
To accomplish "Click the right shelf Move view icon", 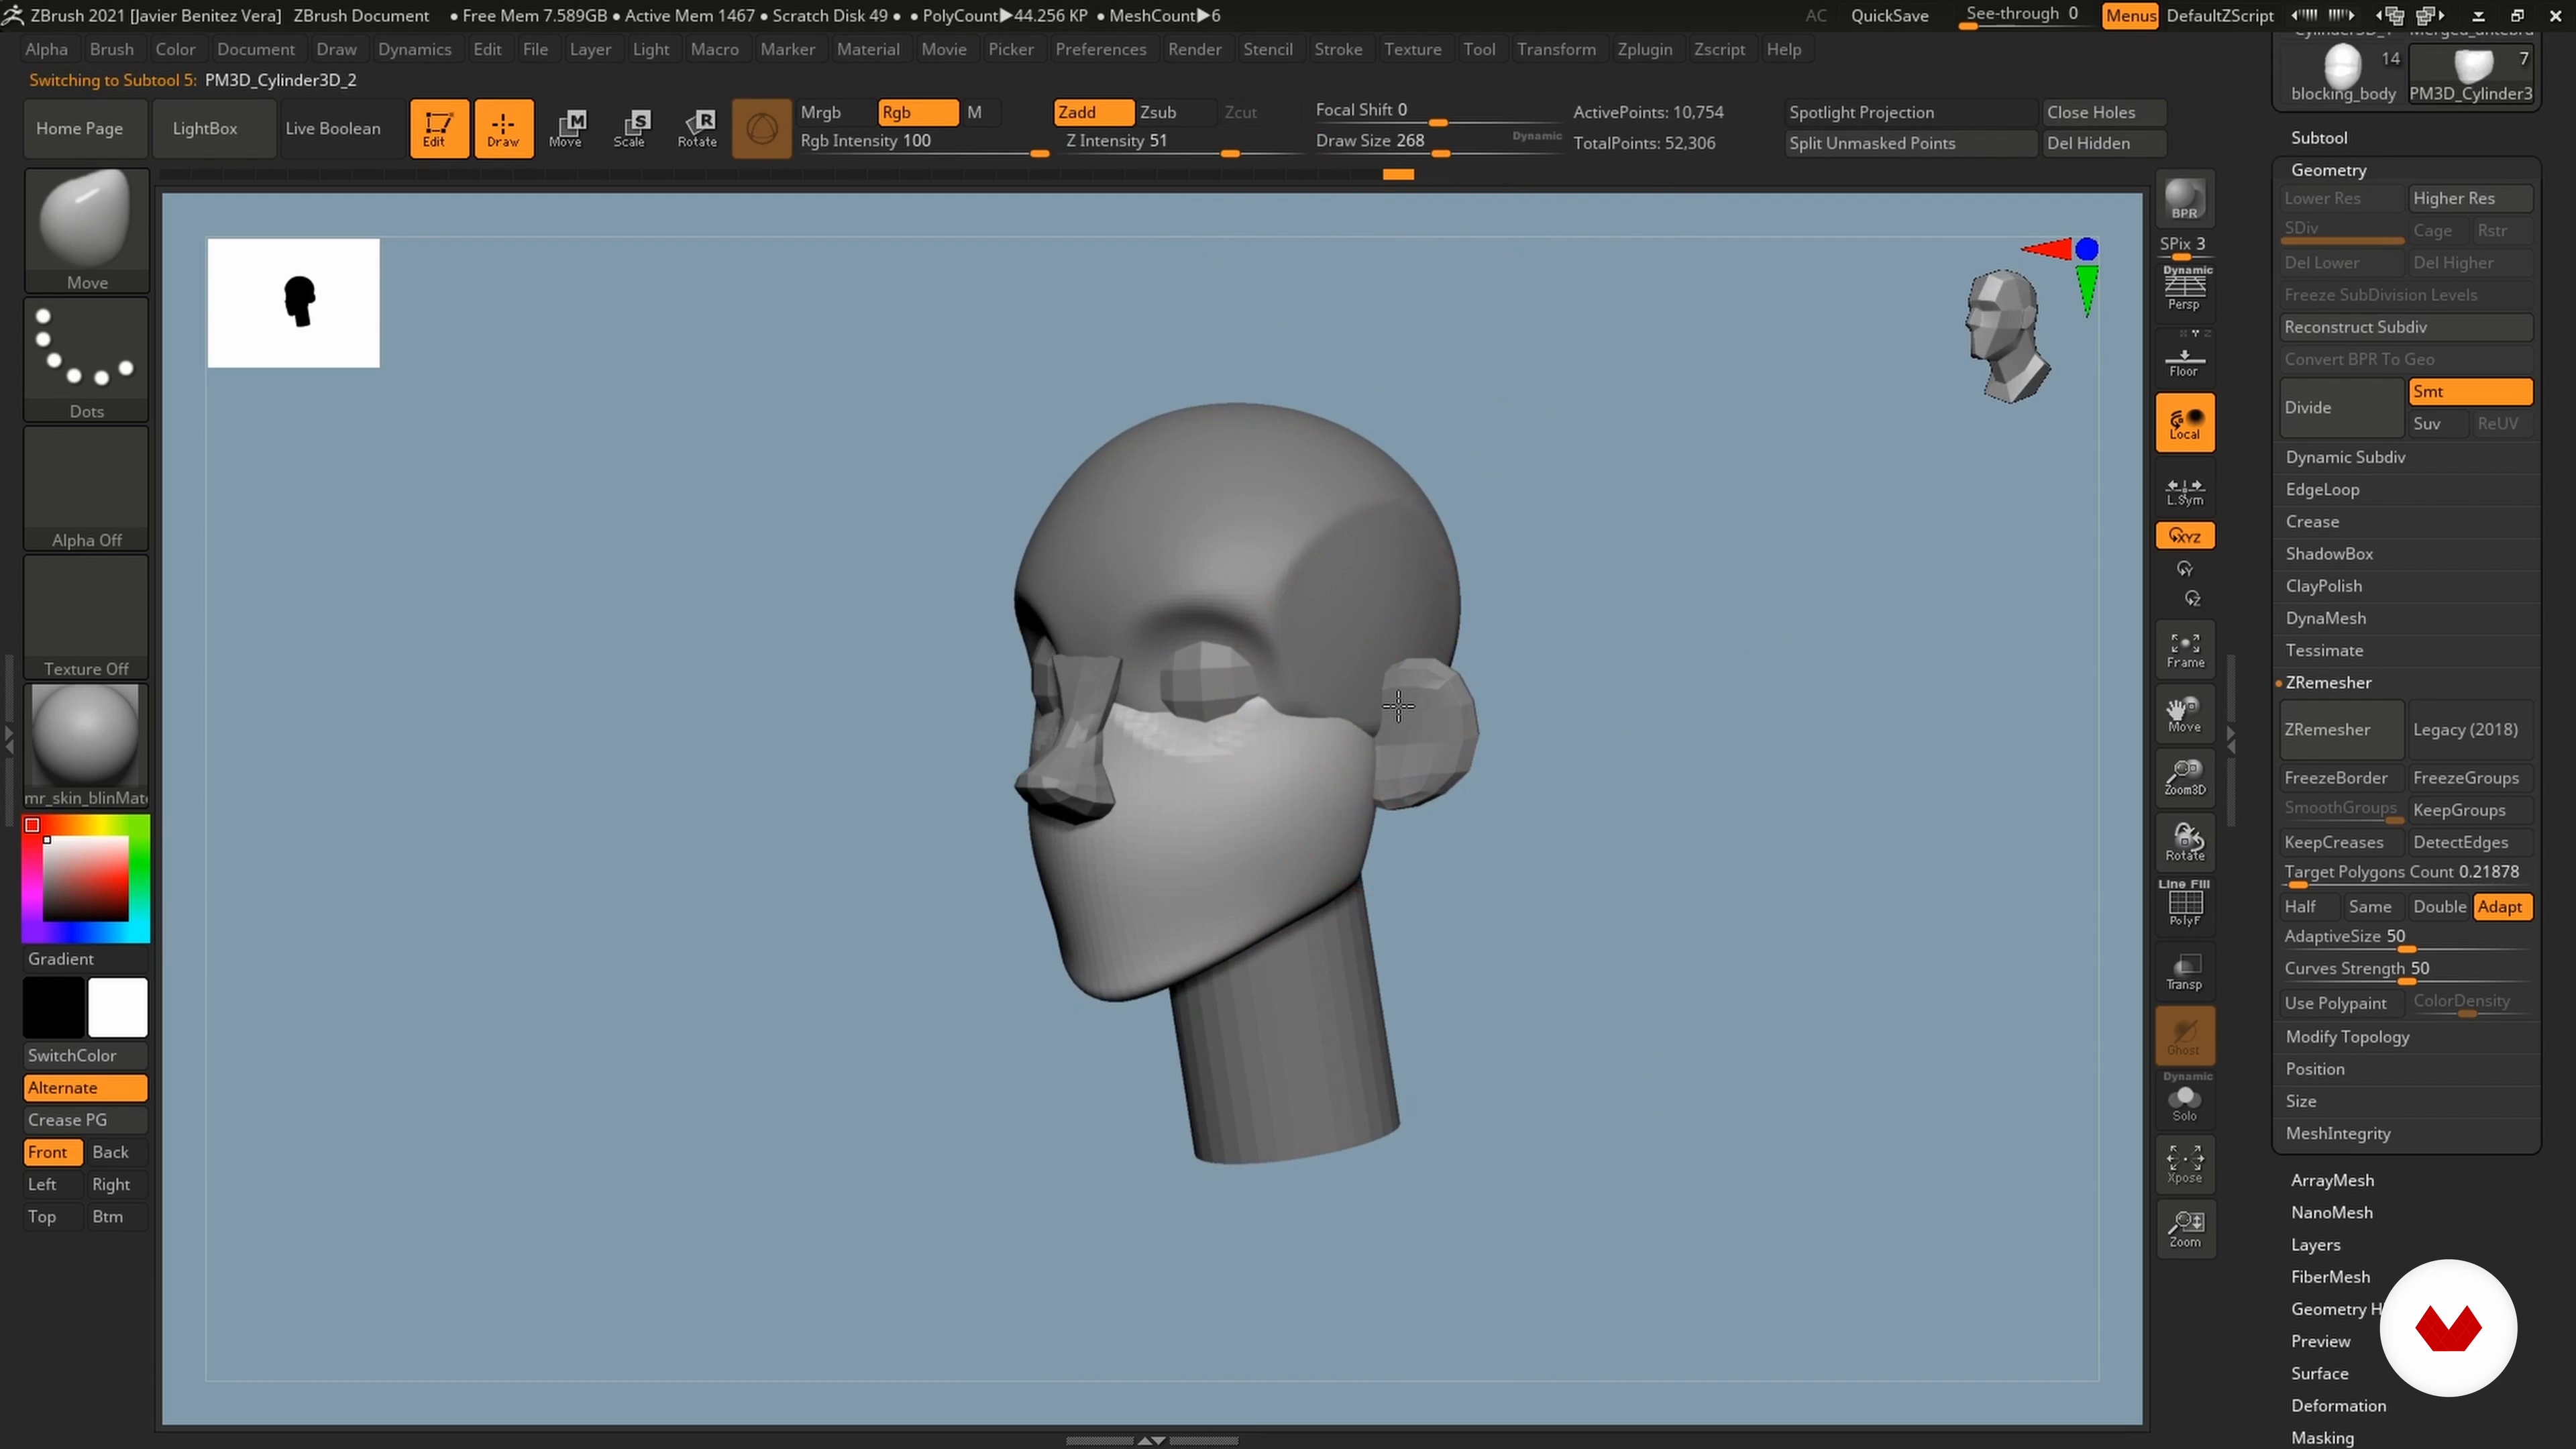I will (x=2185, y=714).
